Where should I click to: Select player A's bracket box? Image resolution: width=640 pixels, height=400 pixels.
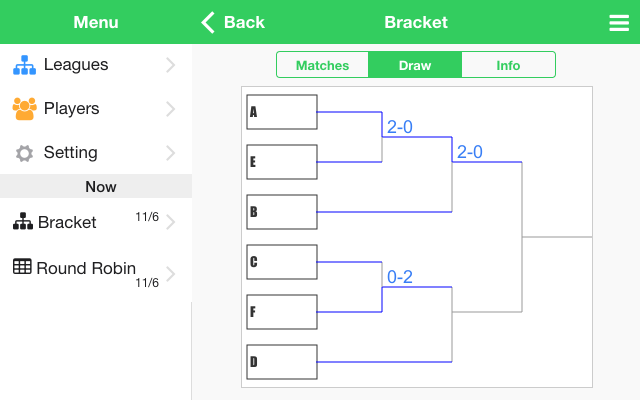tap(282, 112)
